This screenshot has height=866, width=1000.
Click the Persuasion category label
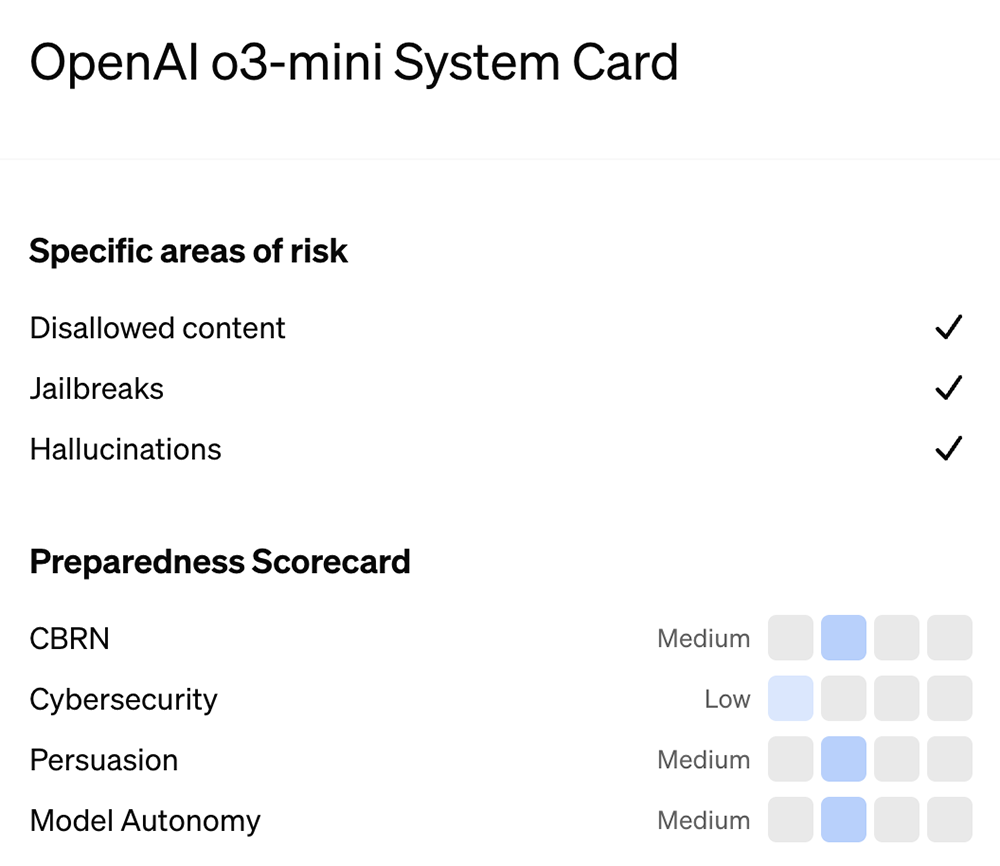click(x=104, y=759)
